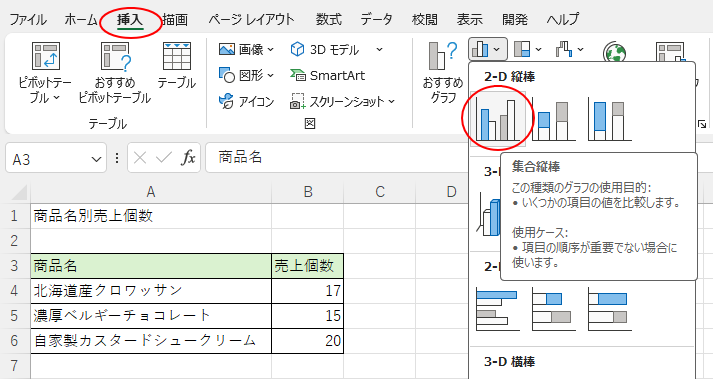Select column C header

coord(380,192)
